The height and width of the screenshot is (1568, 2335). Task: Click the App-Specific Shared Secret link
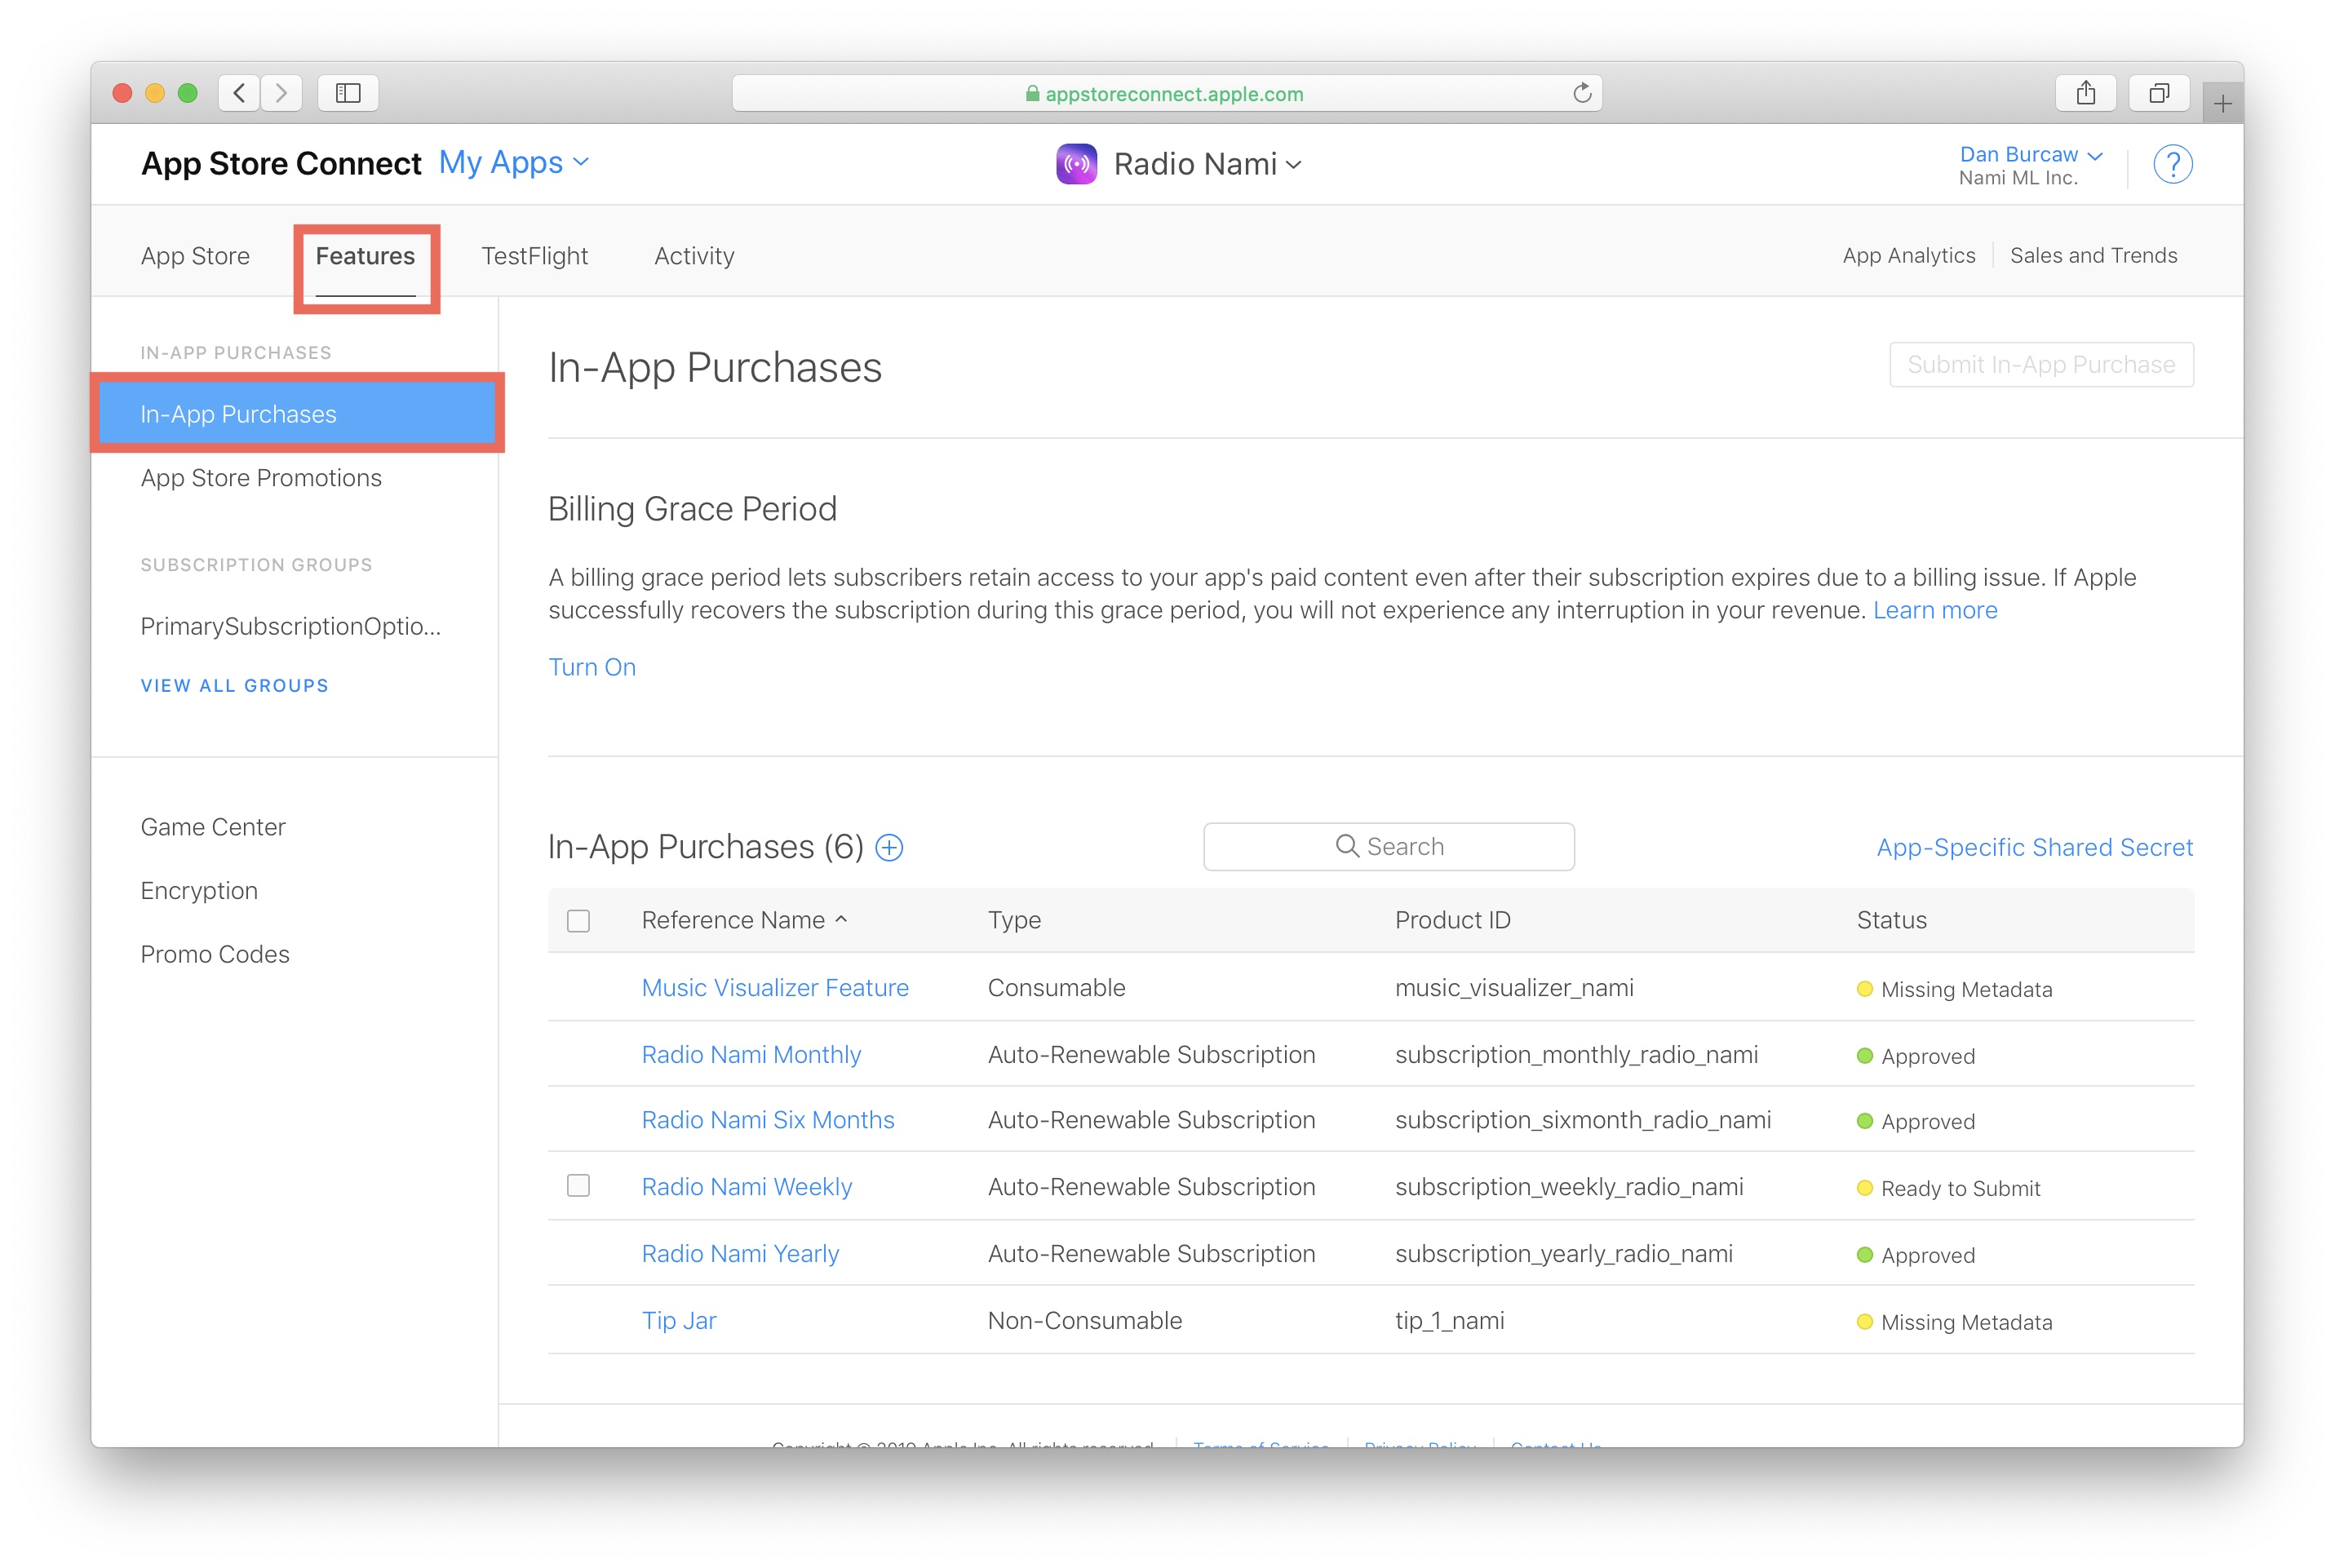[2034, 848]
